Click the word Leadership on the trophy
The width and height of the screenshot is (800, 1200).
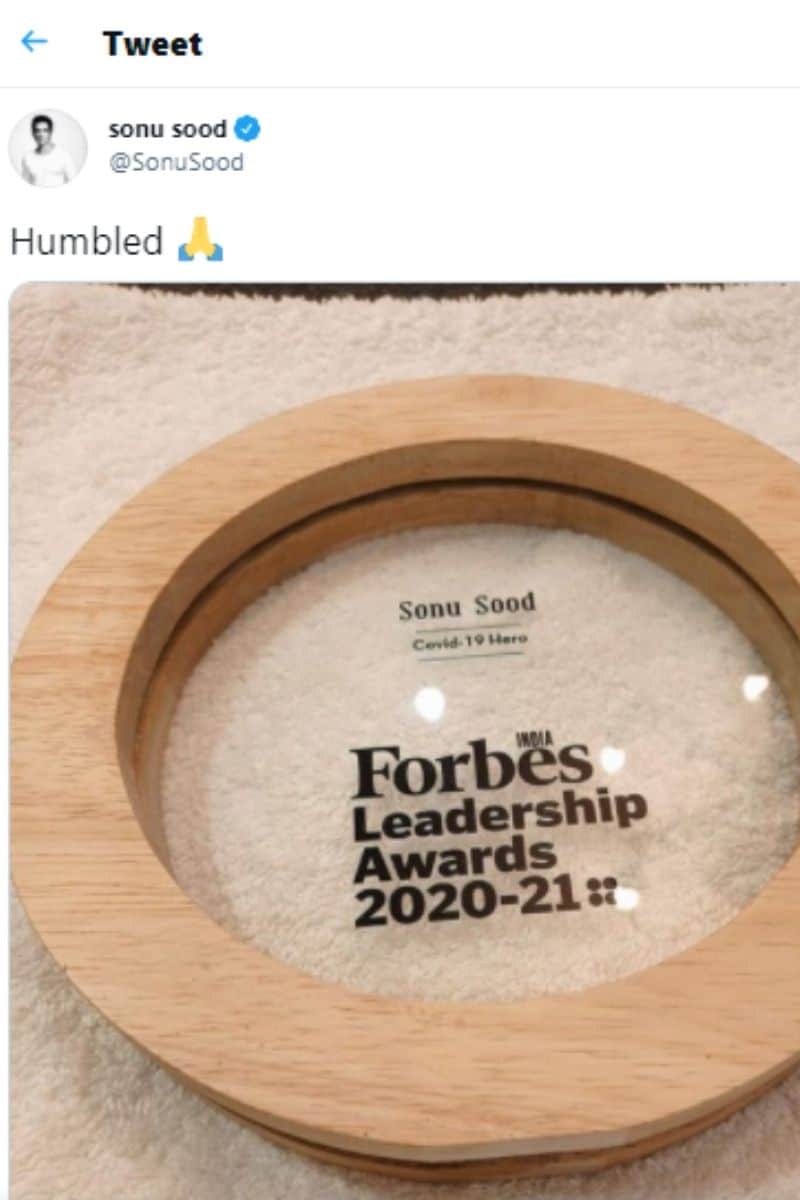point(500,820)
